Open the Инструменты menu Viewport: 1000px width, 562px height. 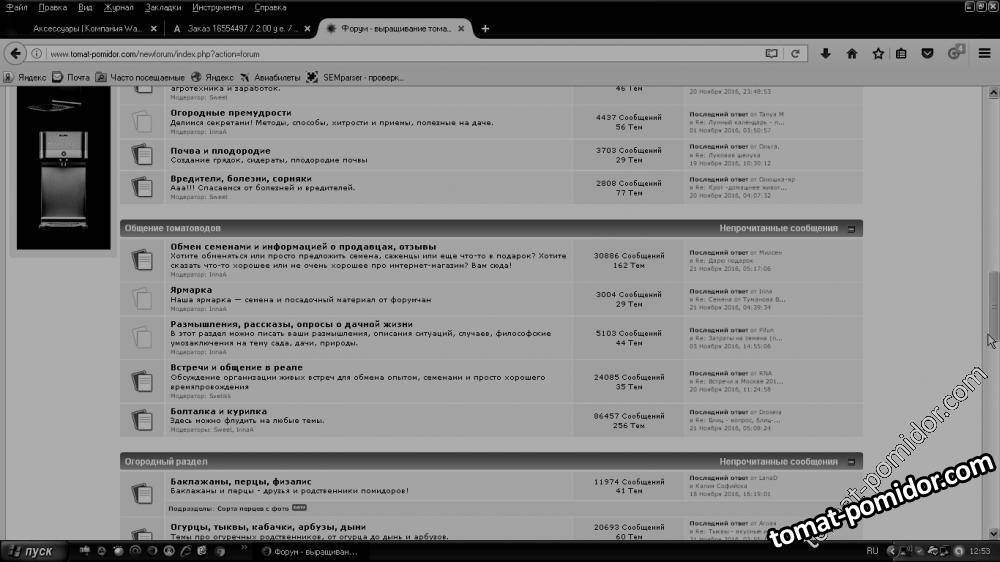pyautogui.click(x=216, y=7)
